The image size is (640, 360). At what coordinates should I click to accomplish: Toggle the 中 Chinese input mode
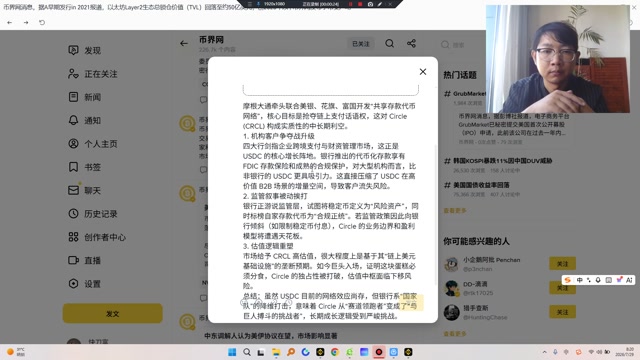point(579,280)
